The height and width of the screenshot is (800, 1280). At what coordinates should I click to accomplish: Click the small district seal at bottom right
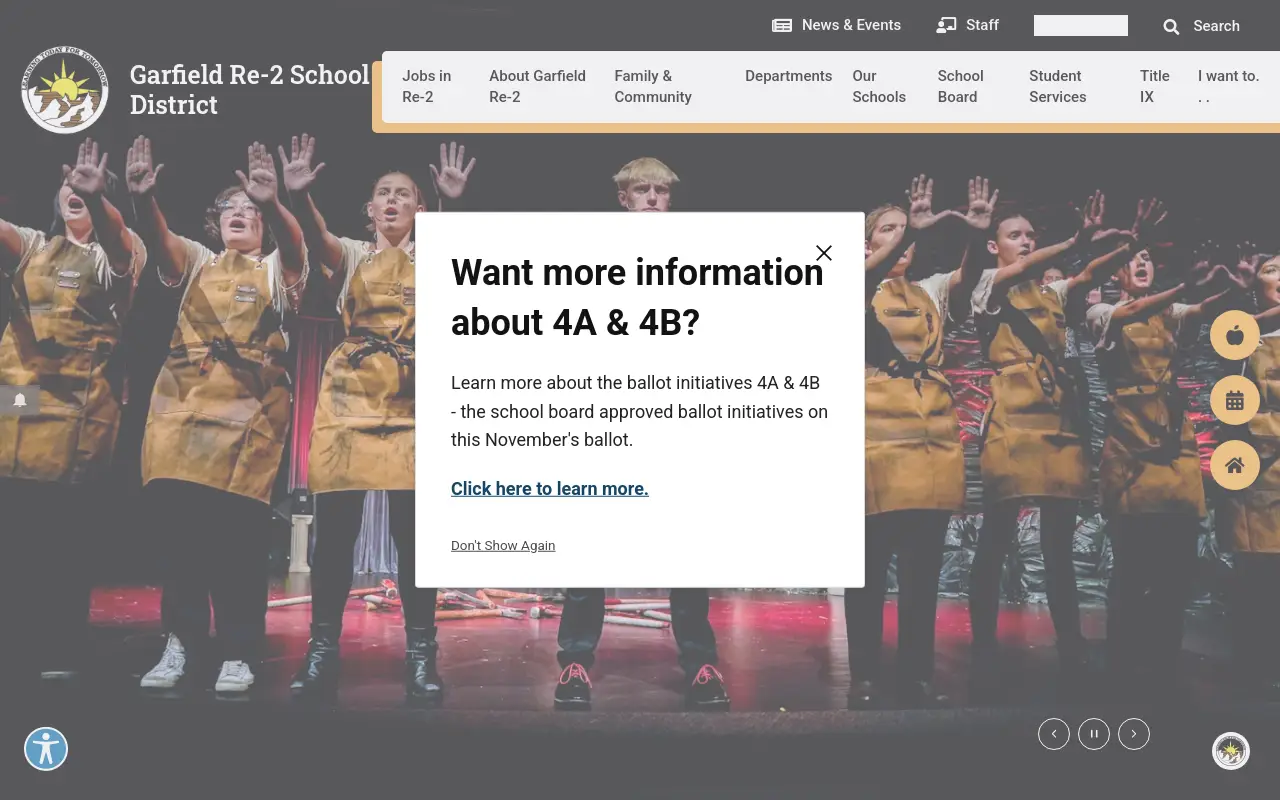coord(1231,751)
